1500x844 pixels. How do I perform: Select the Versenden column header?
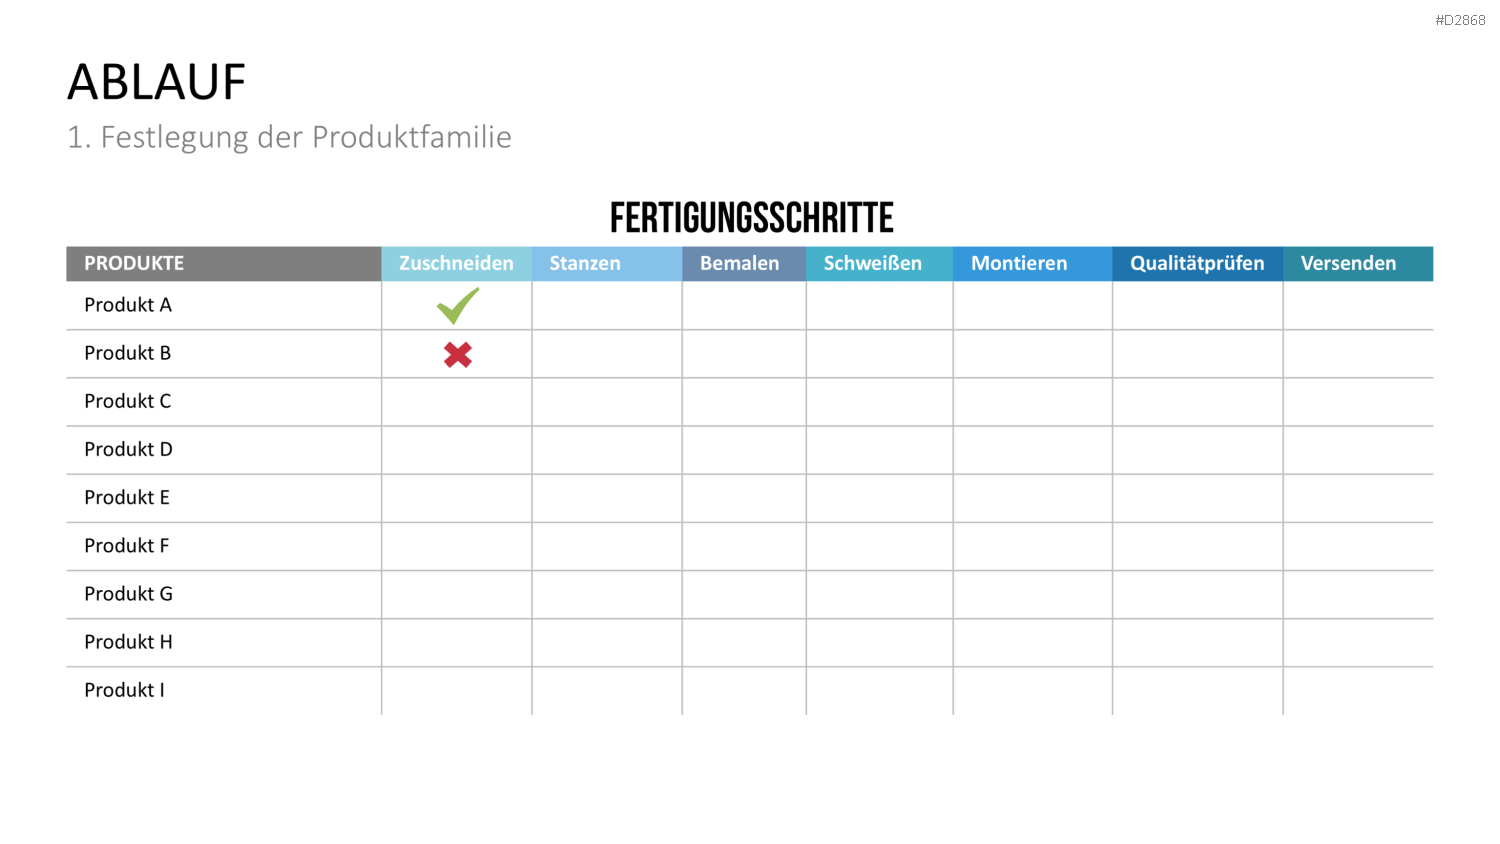tap(1358, 264)
